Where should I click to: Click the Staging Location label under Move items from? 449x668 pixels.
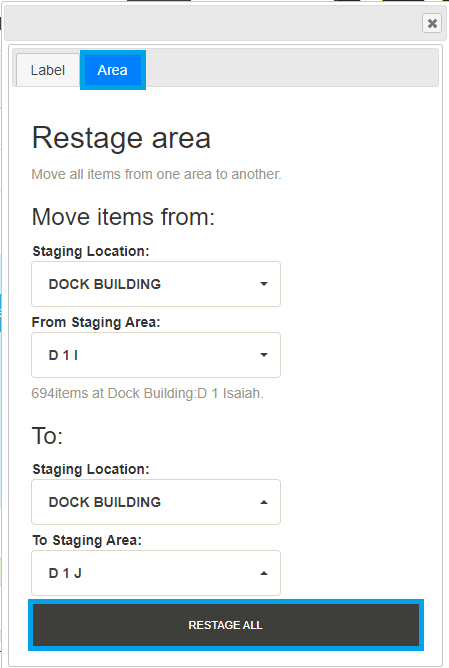point(91,251)
